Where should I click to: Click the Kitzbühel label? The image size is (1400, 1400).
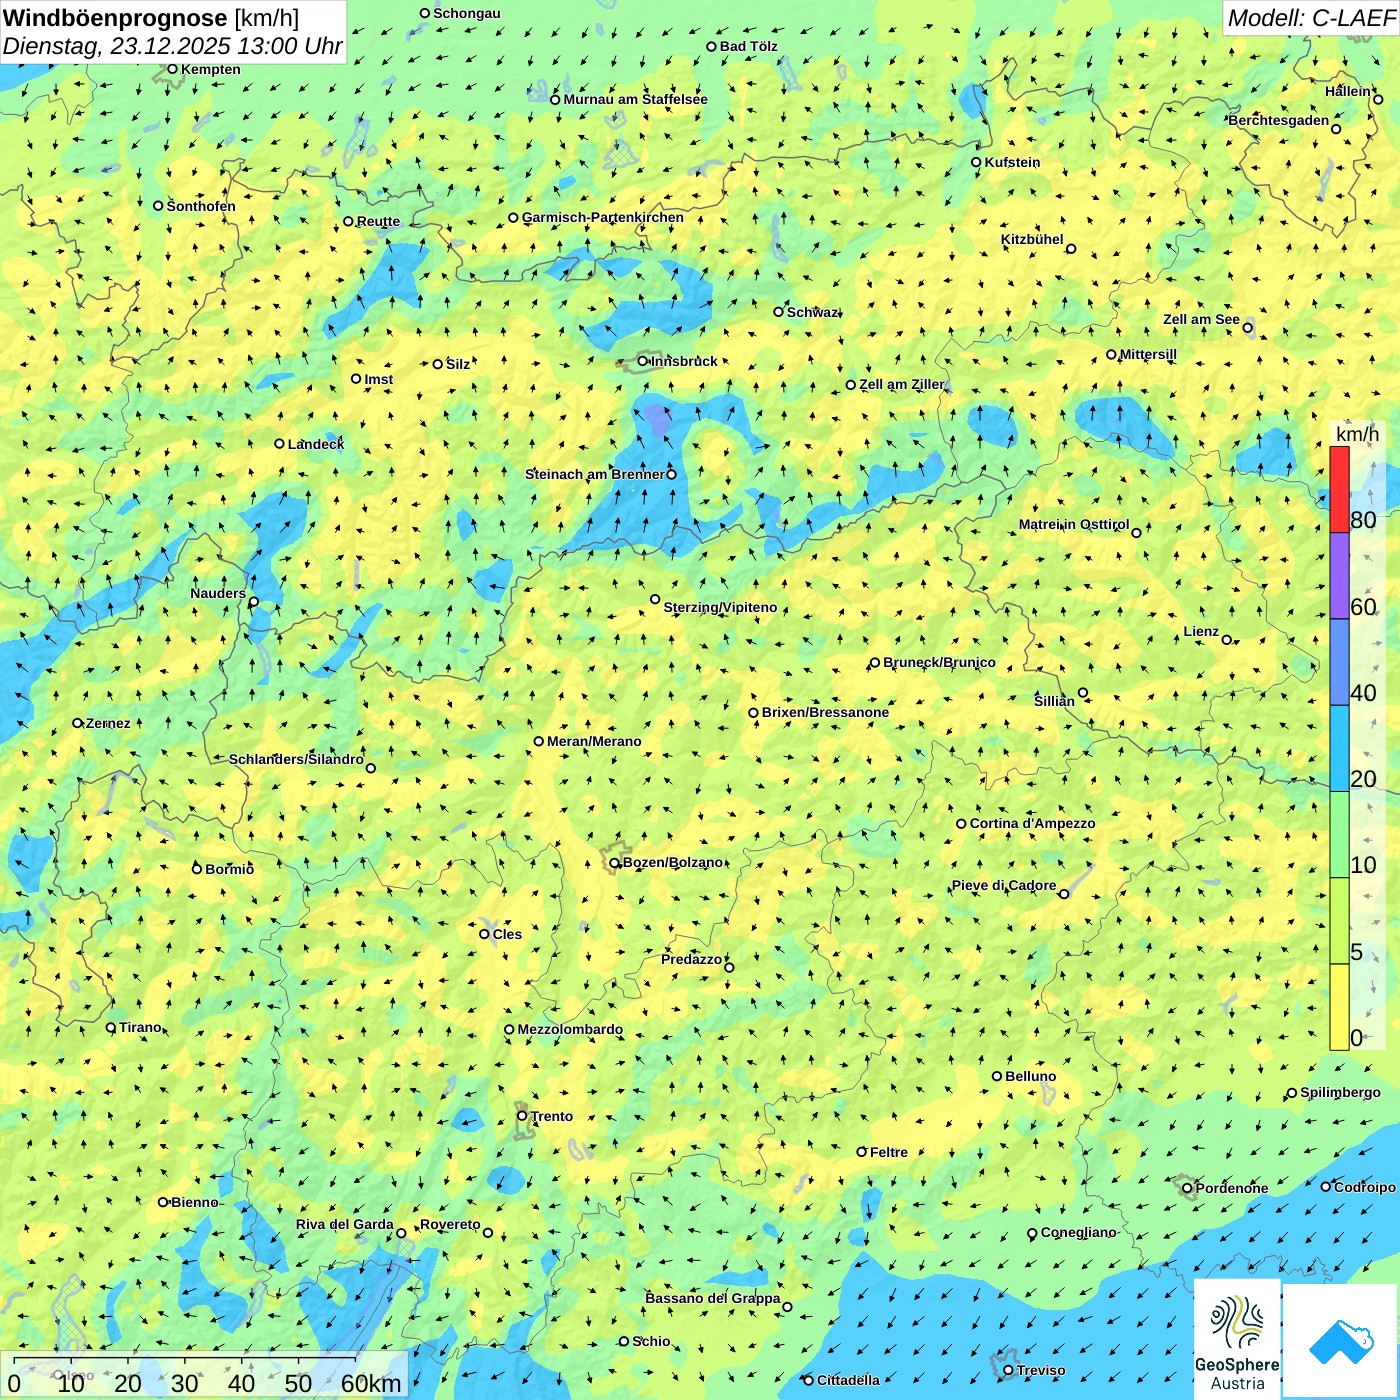click(x=1032, y=239)
